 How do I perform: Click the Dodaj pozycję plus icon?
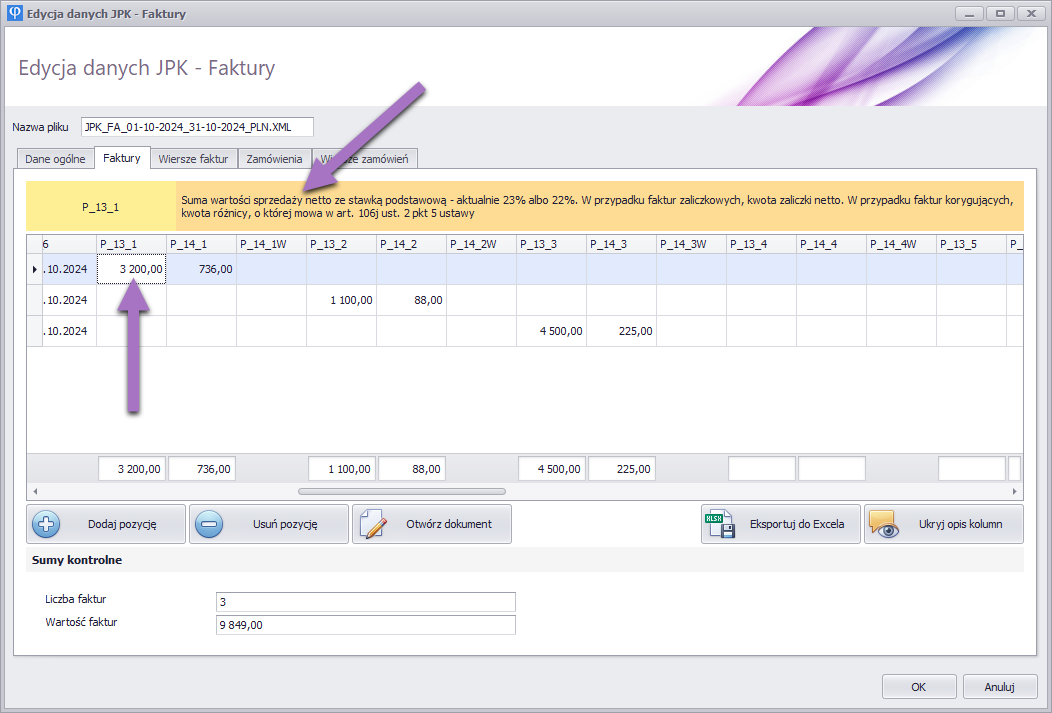47,524
